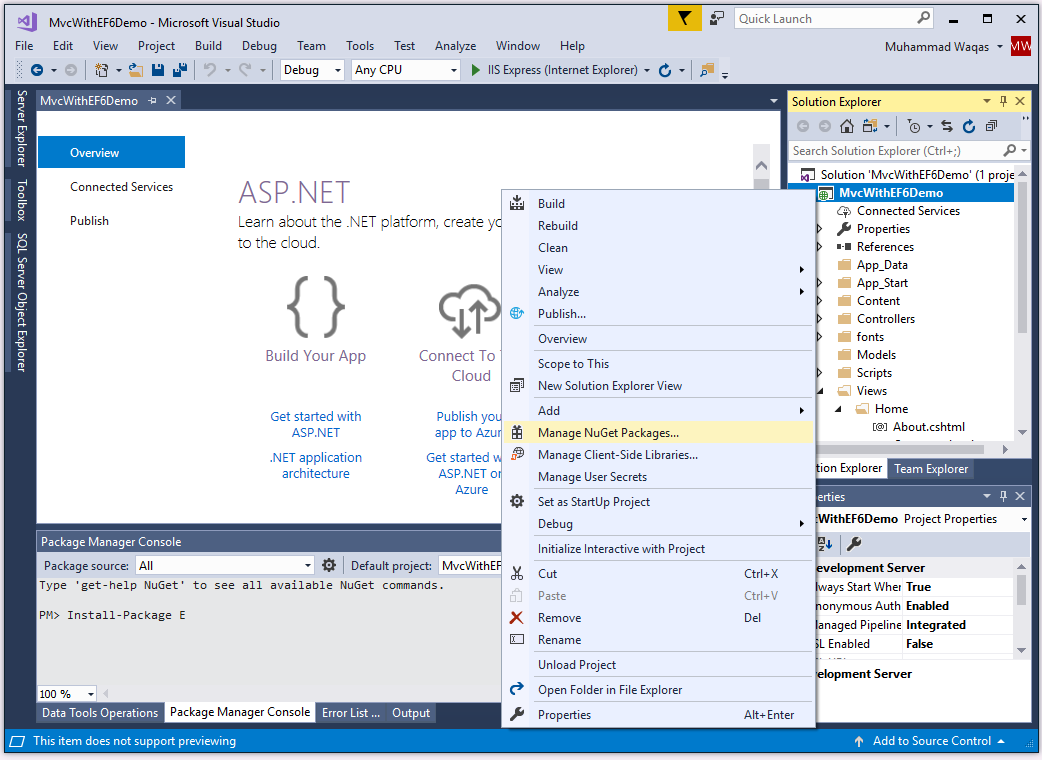Select Set as StartUp Project
1042x760 pixels.
[x=659, y=502]
